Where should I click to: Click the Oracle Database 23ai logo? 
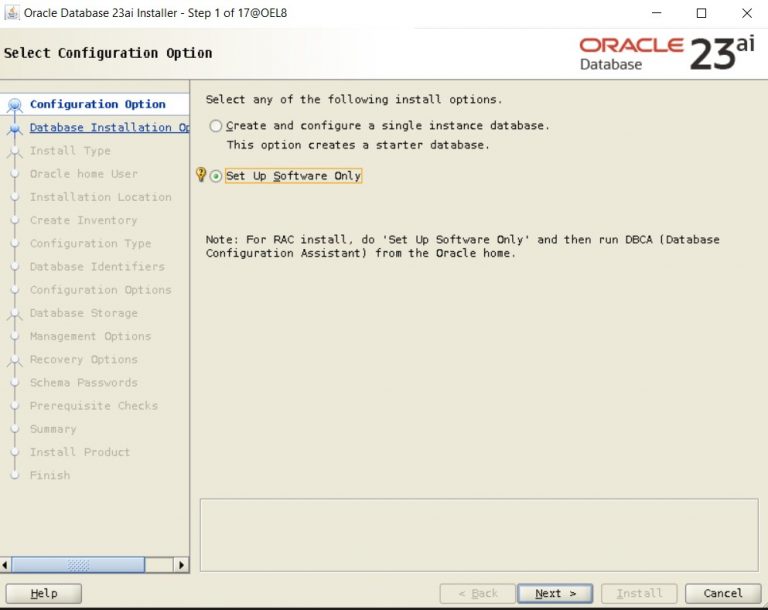(x=666, y=53)
